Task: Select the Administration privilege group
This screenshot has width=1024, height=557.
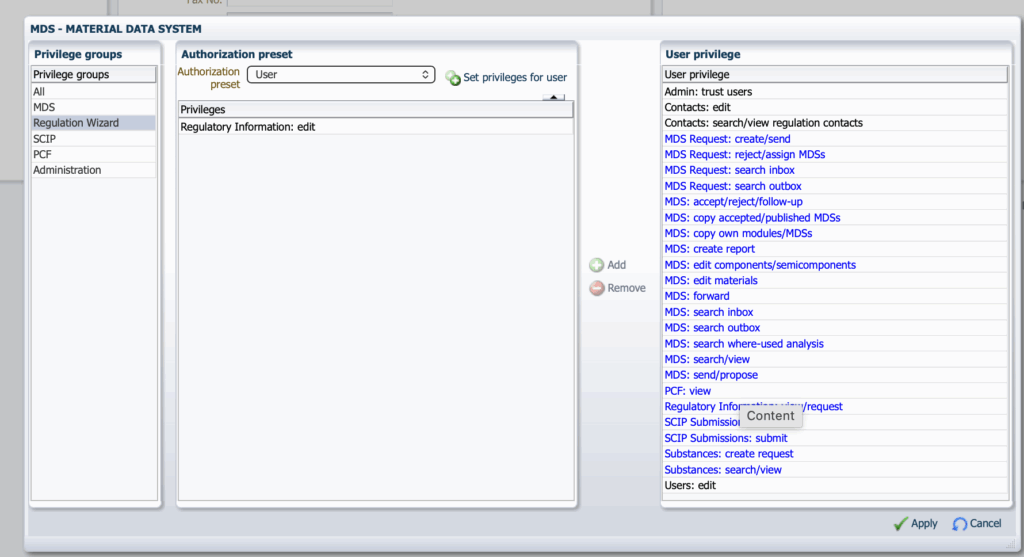Action: pos(93,170)
